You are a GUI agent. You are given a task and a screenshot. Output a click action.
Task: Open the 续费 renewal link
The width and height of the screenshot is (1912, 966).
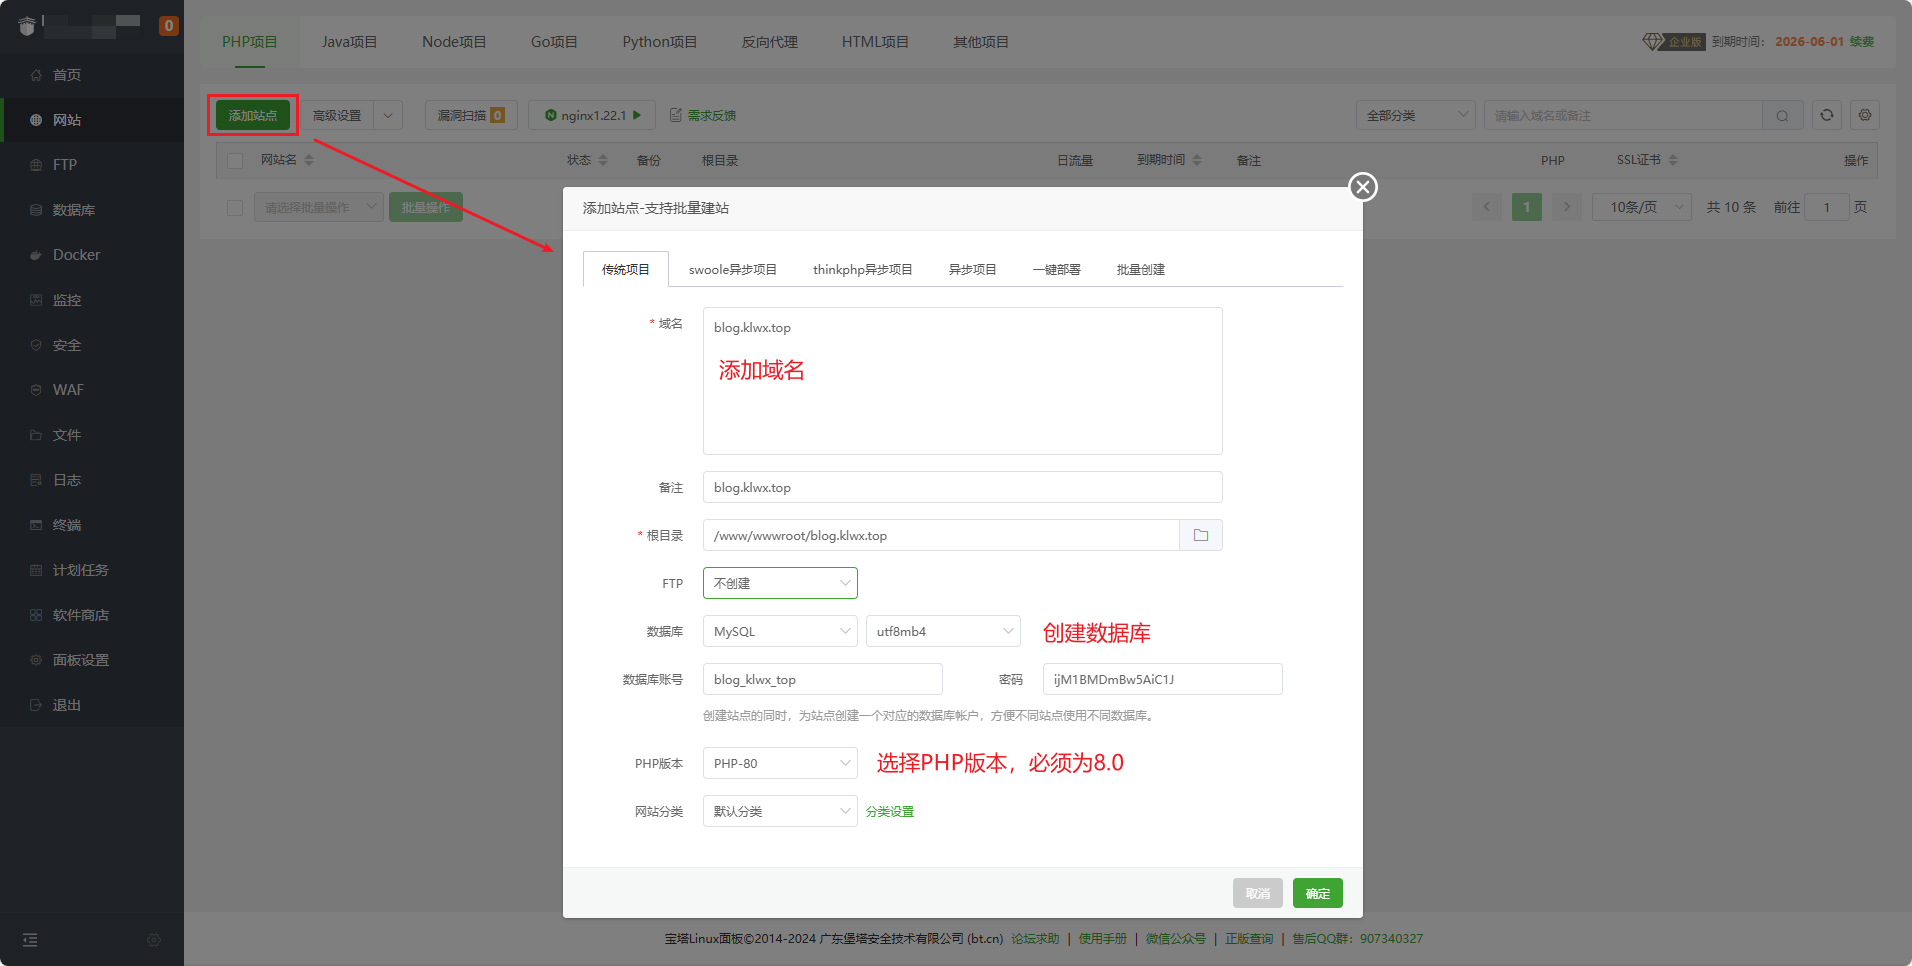click(x=1862, y=42)
